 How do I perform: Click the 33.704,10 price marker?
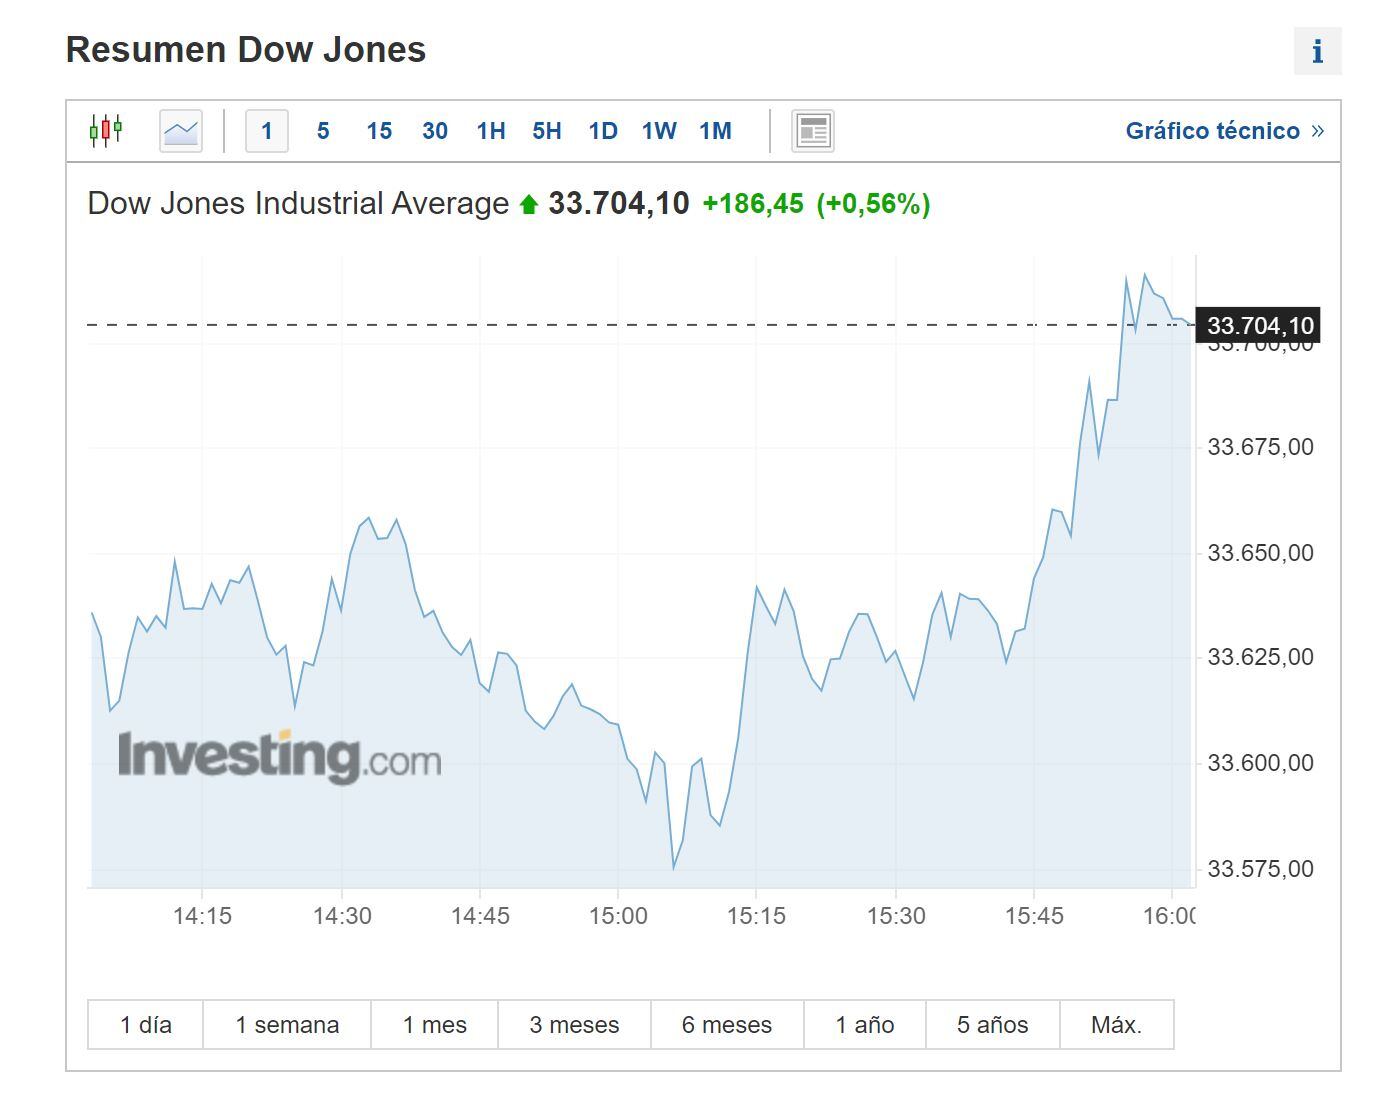1259,325
